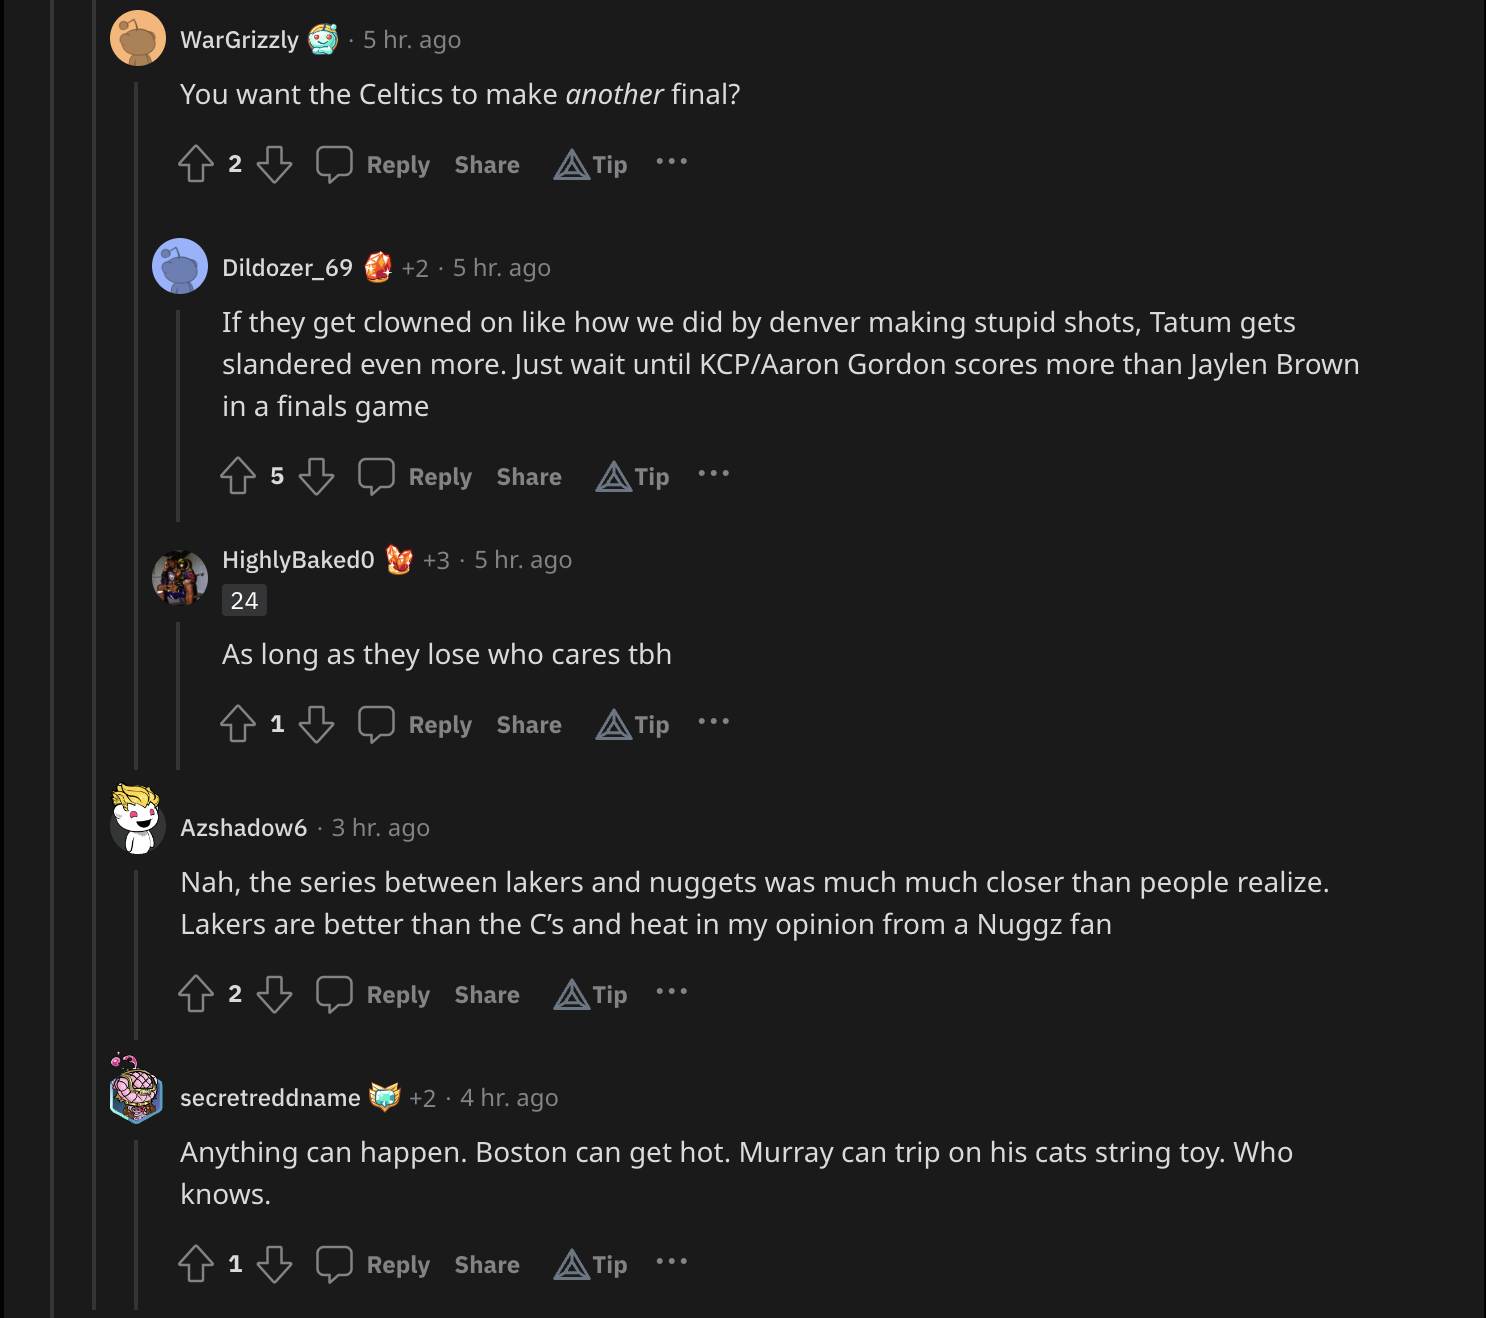
Task: Downvote HighlyBaked0's comment
Action: 316,724
